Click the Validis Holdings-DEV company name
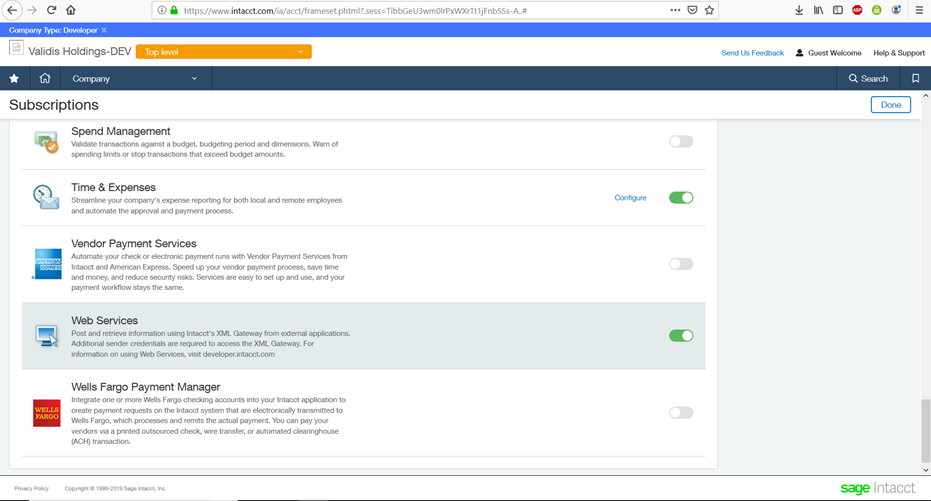The width and height of the screenshot is (931, 501). coord(80,52)
